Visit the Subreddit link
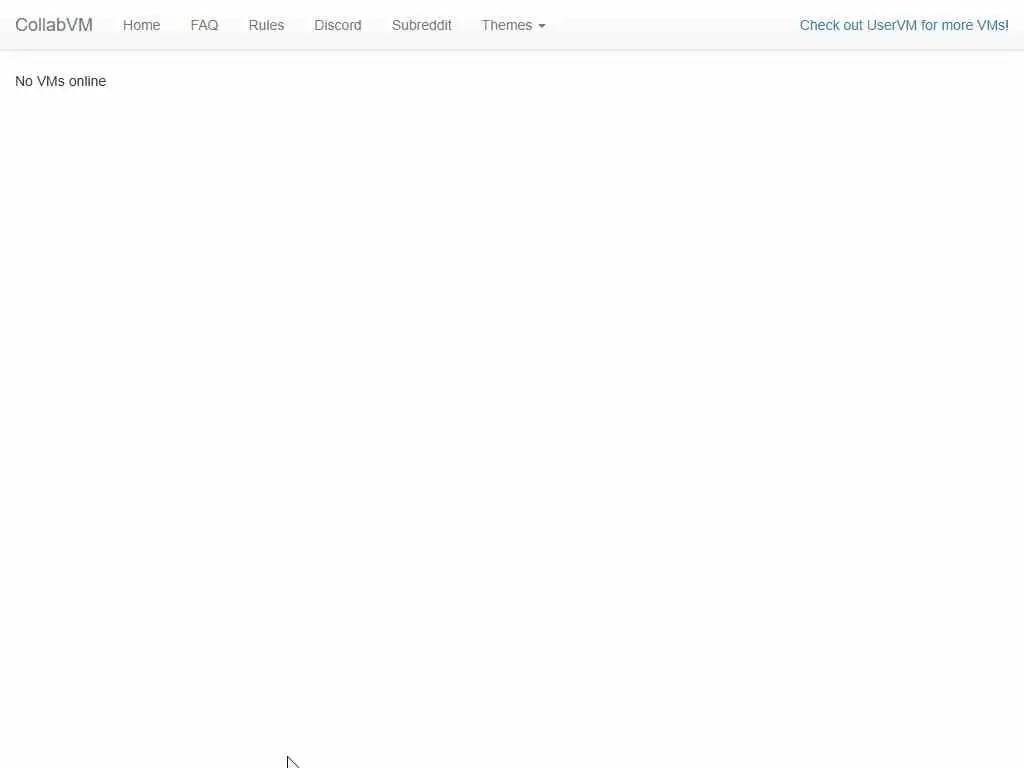 421,25
